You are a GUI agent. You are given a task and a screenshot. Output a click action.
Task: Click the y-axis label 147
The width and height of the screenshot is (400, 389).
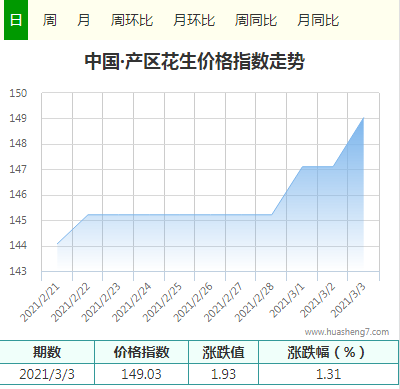click(x=18, y=169)
